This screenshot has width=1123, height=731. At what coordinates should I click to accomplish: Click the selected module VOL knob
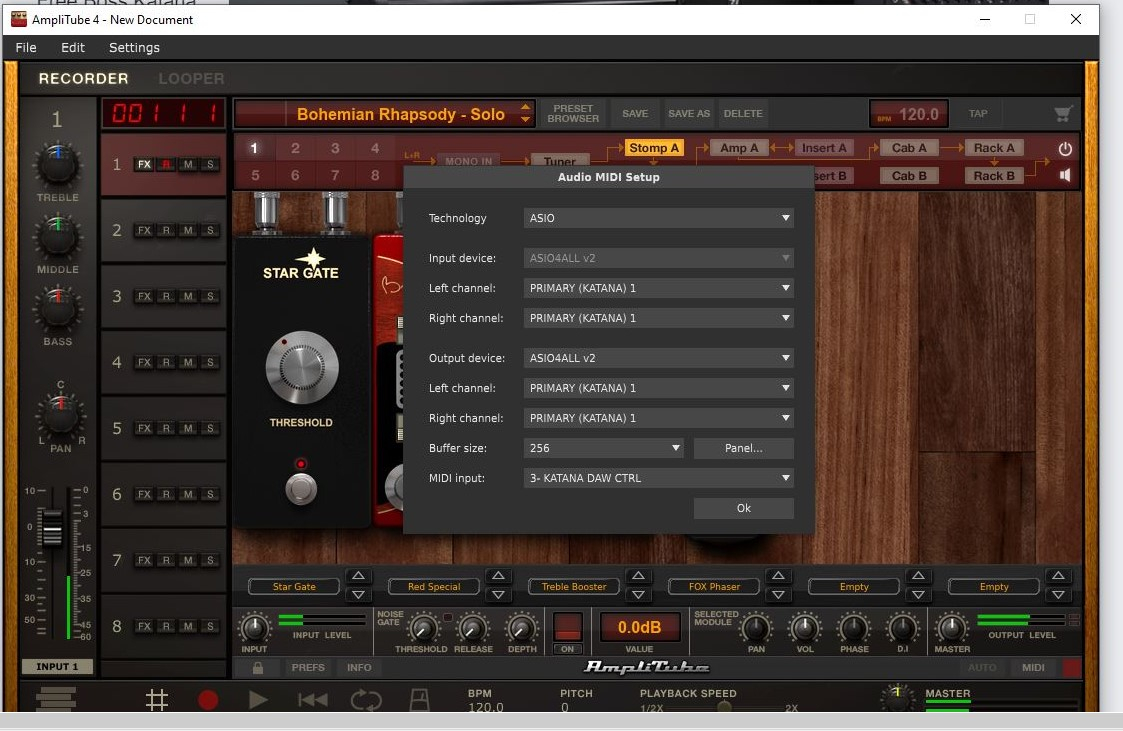pos(804,628)
